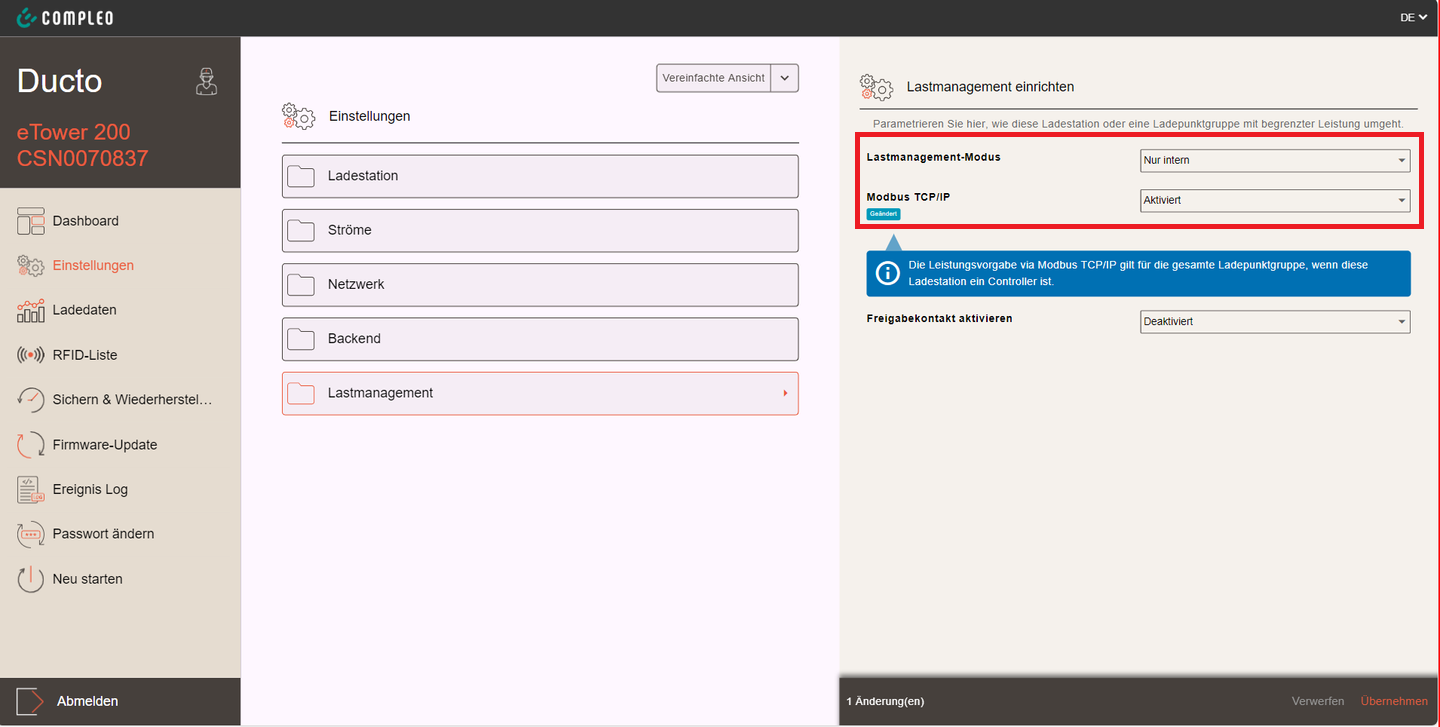The width and height of the screenshot is (1440, 727).
Task: Open the Ladestation settings folder
Action: pyautogui.click(x=540, y=176)
